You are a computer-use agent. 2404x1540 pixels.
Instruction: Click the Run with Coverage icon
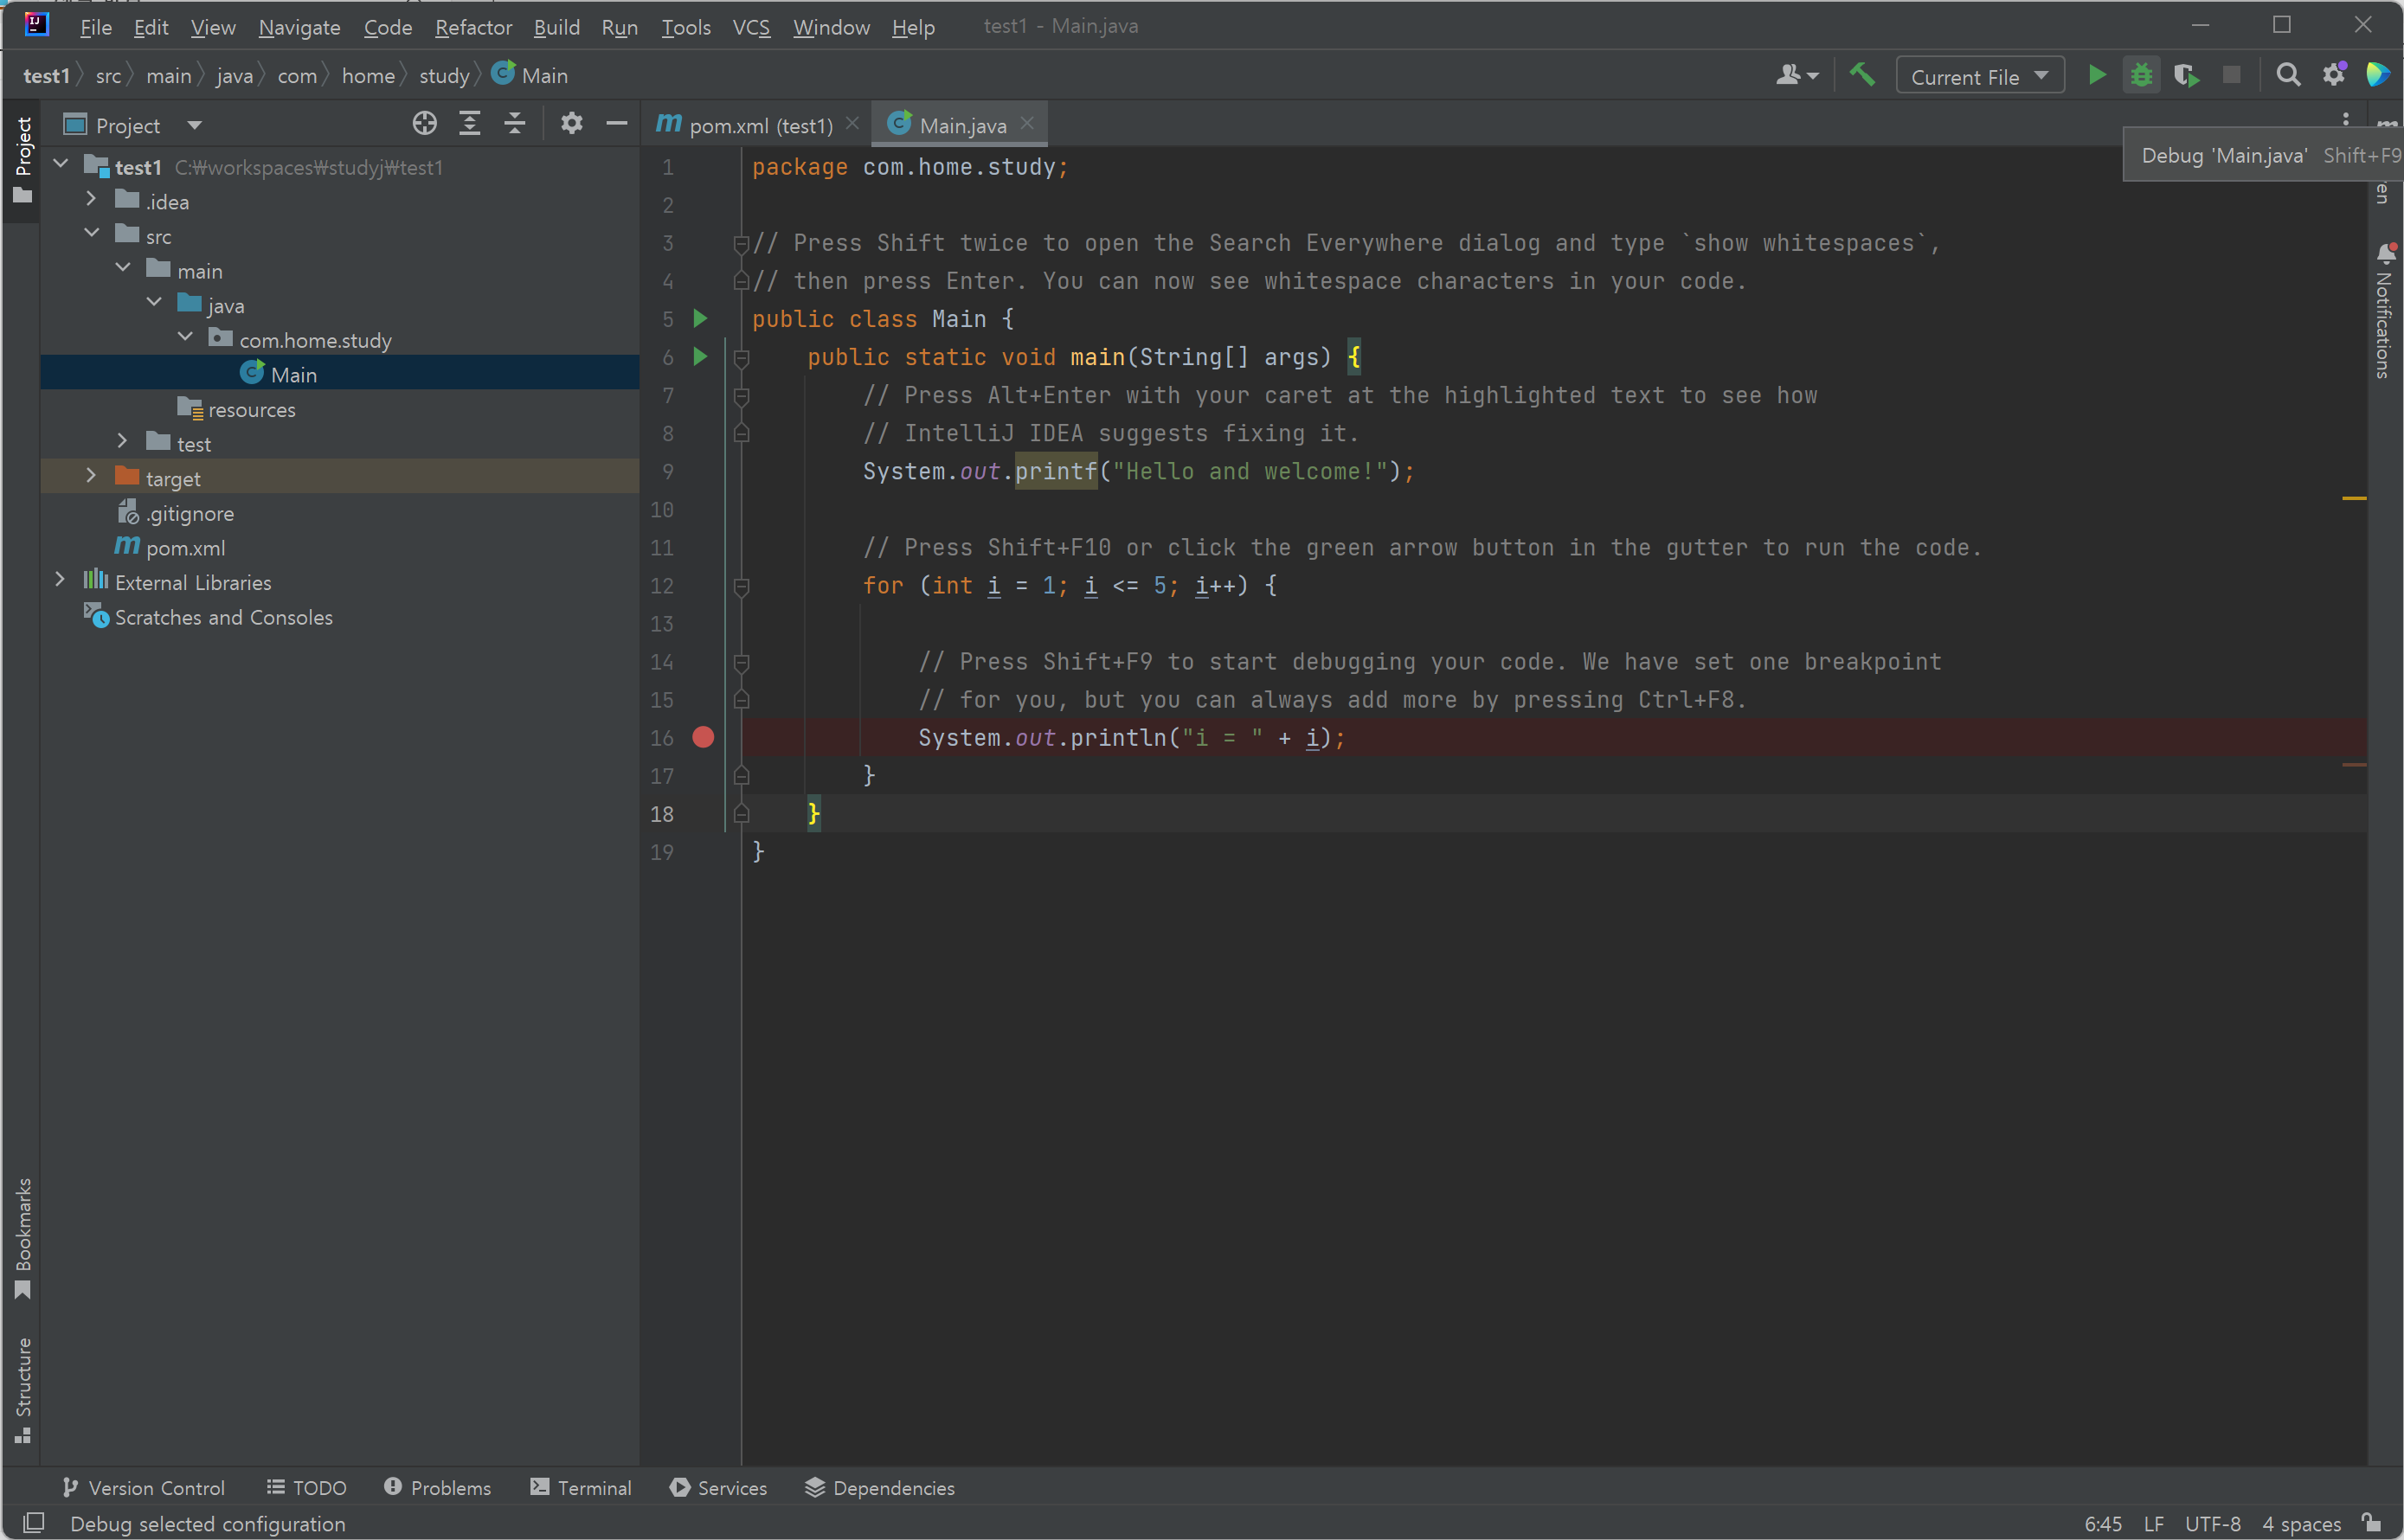(2185, 75)
